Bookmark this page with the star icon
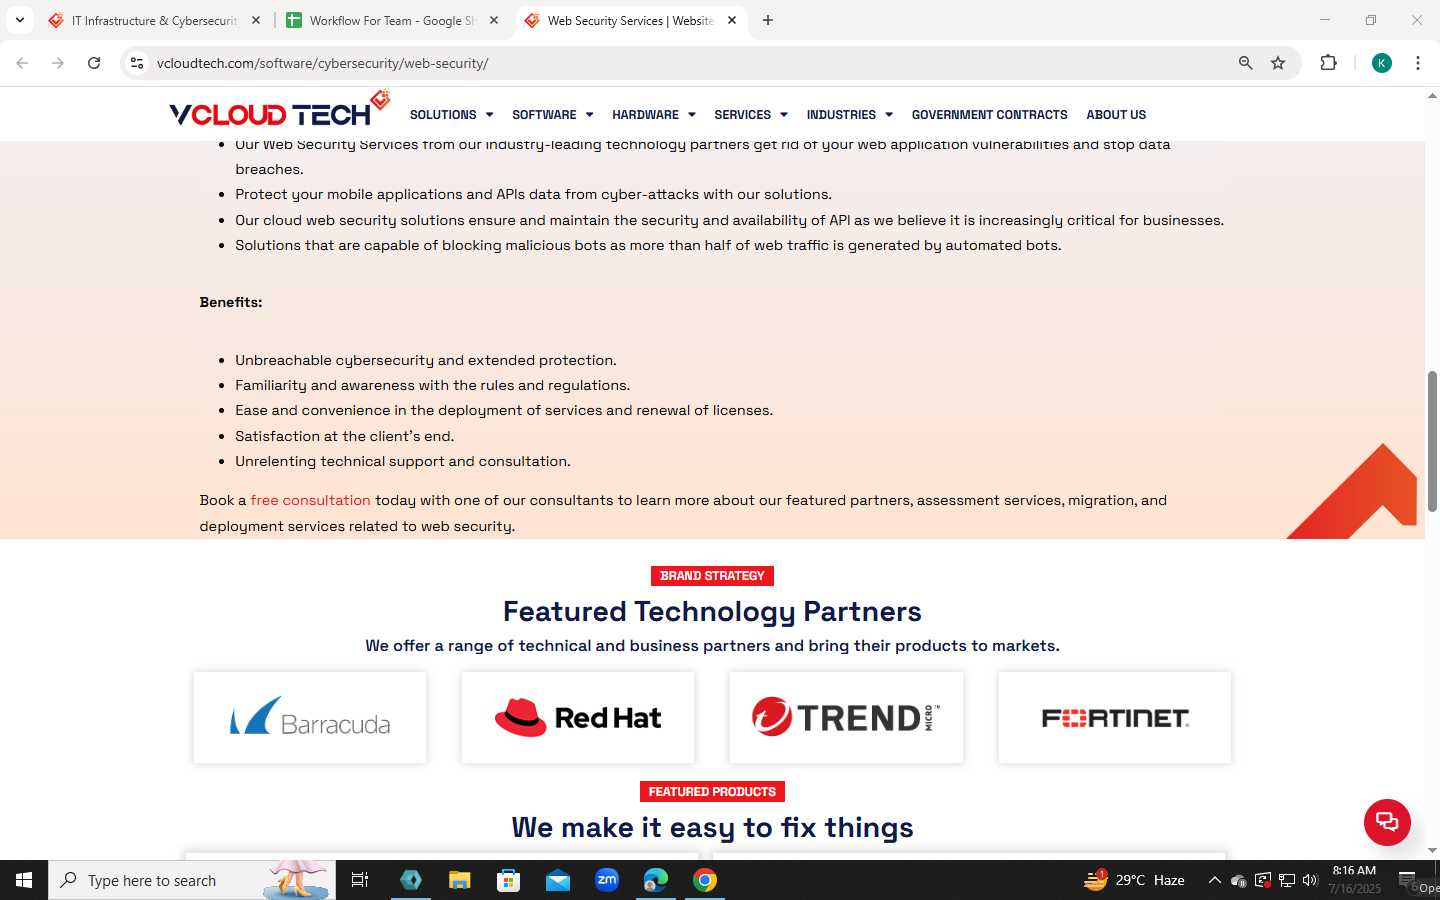1440x900 pixels. click(1278, 63)
